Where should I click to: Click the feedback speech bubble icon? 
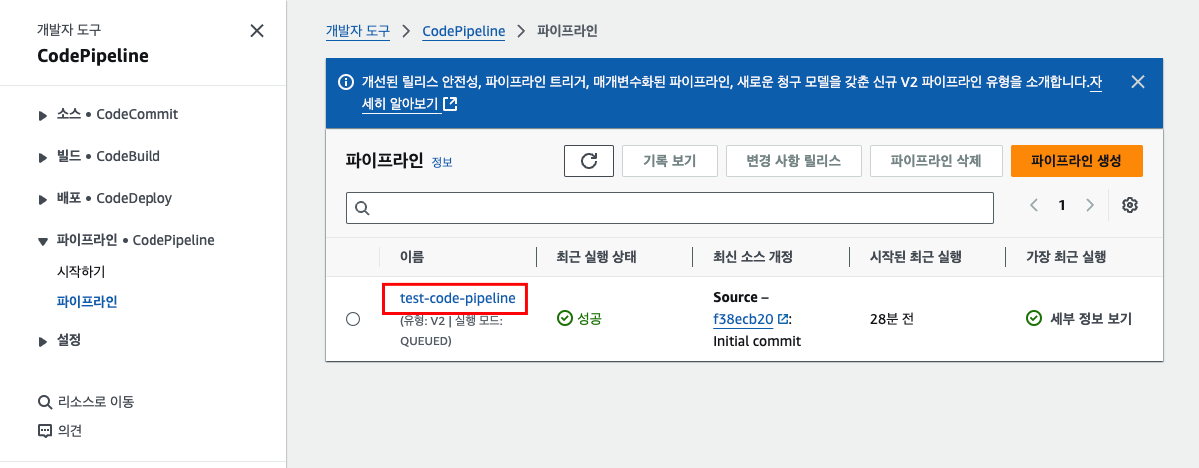(44, 431)
